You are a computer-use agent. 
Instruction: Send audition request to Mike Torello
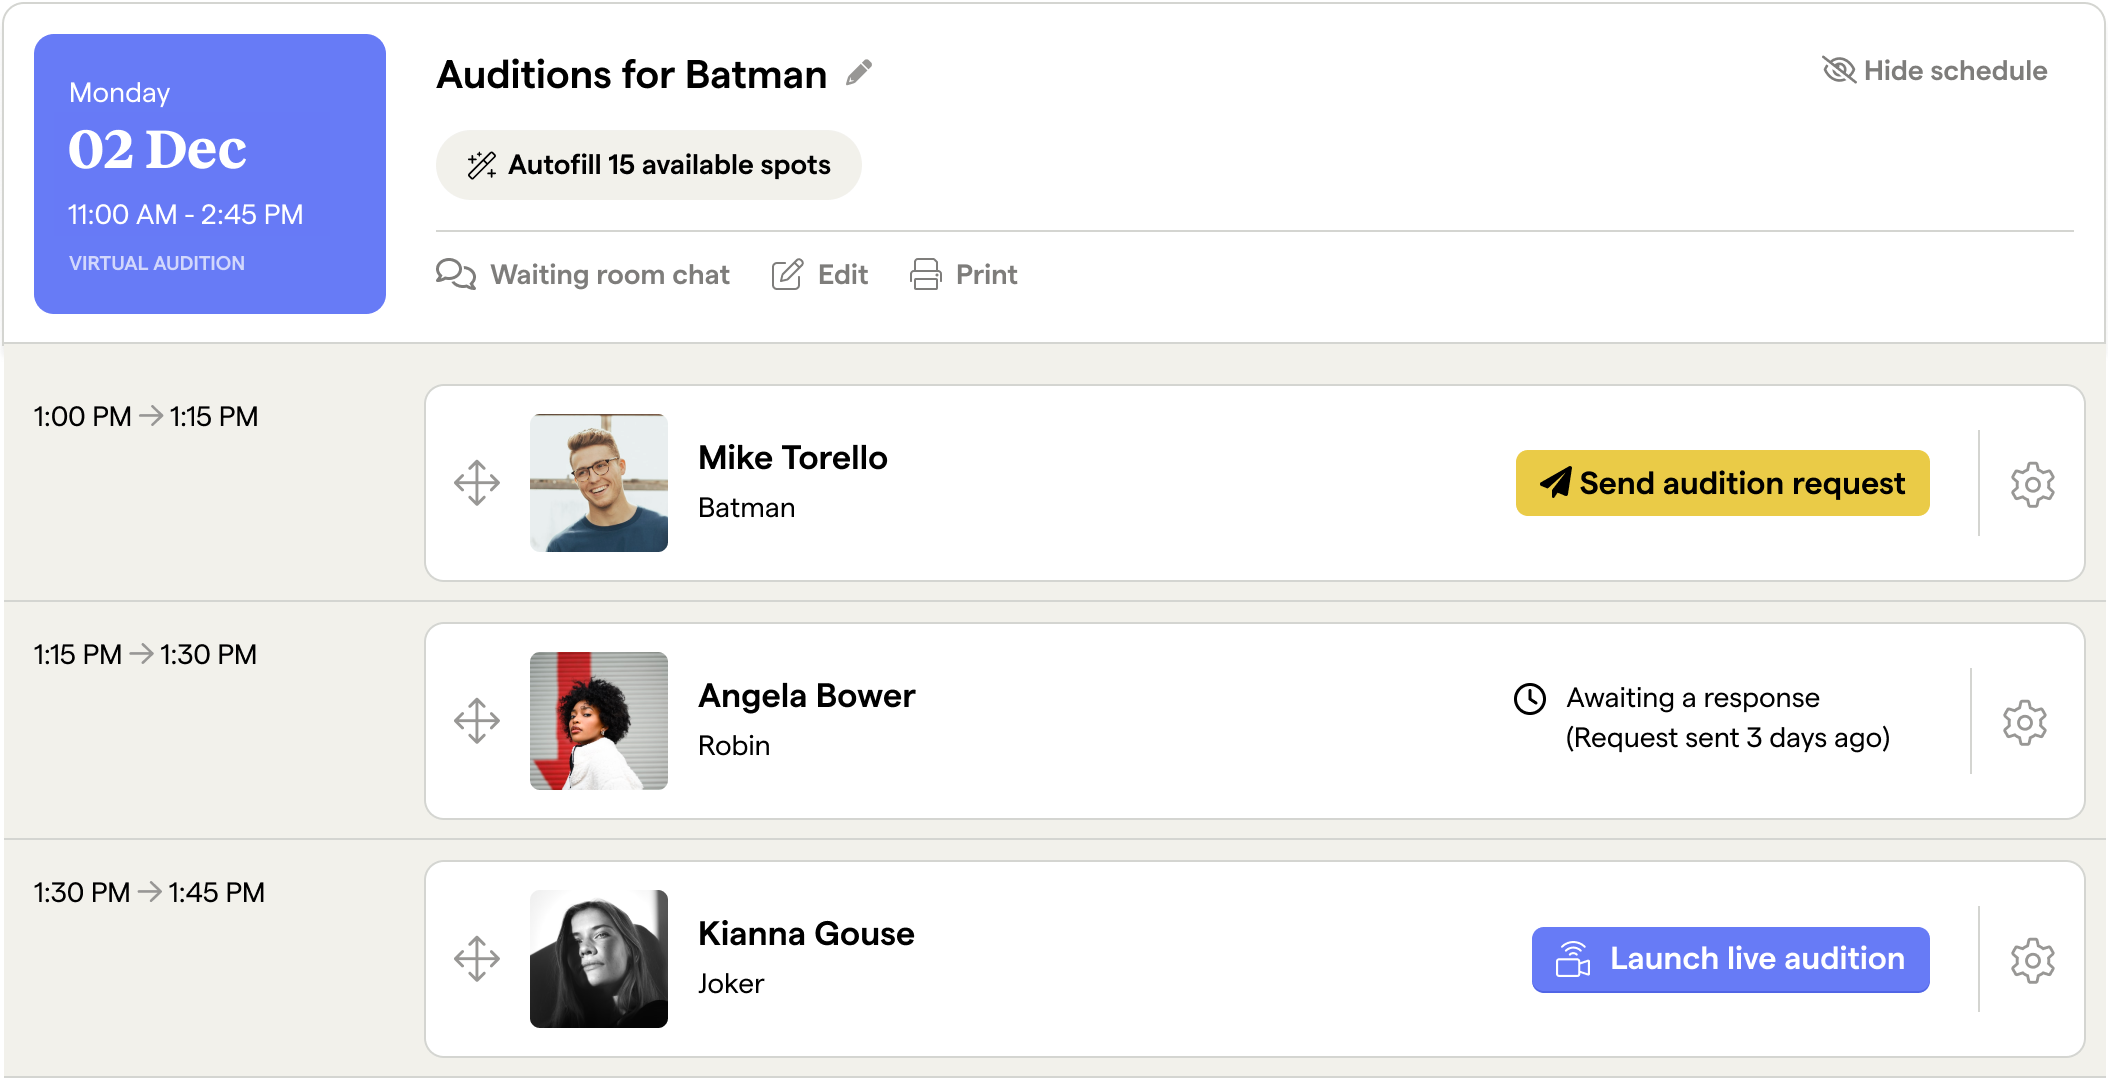pos(1722,483)
